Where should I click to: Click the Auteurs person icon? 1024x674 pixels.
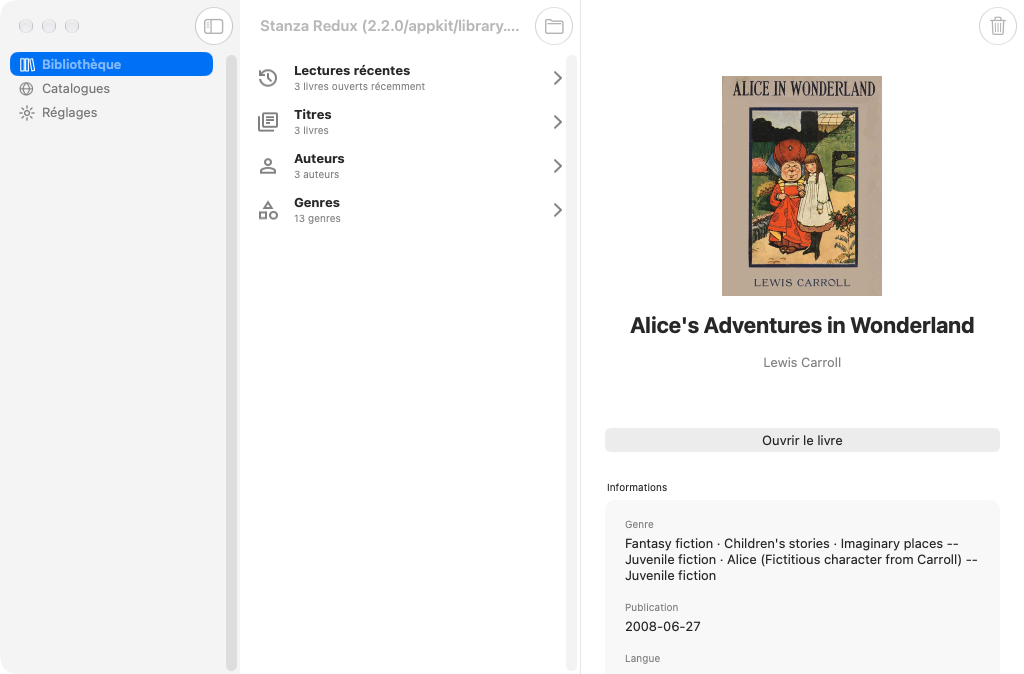pos(268,166)
